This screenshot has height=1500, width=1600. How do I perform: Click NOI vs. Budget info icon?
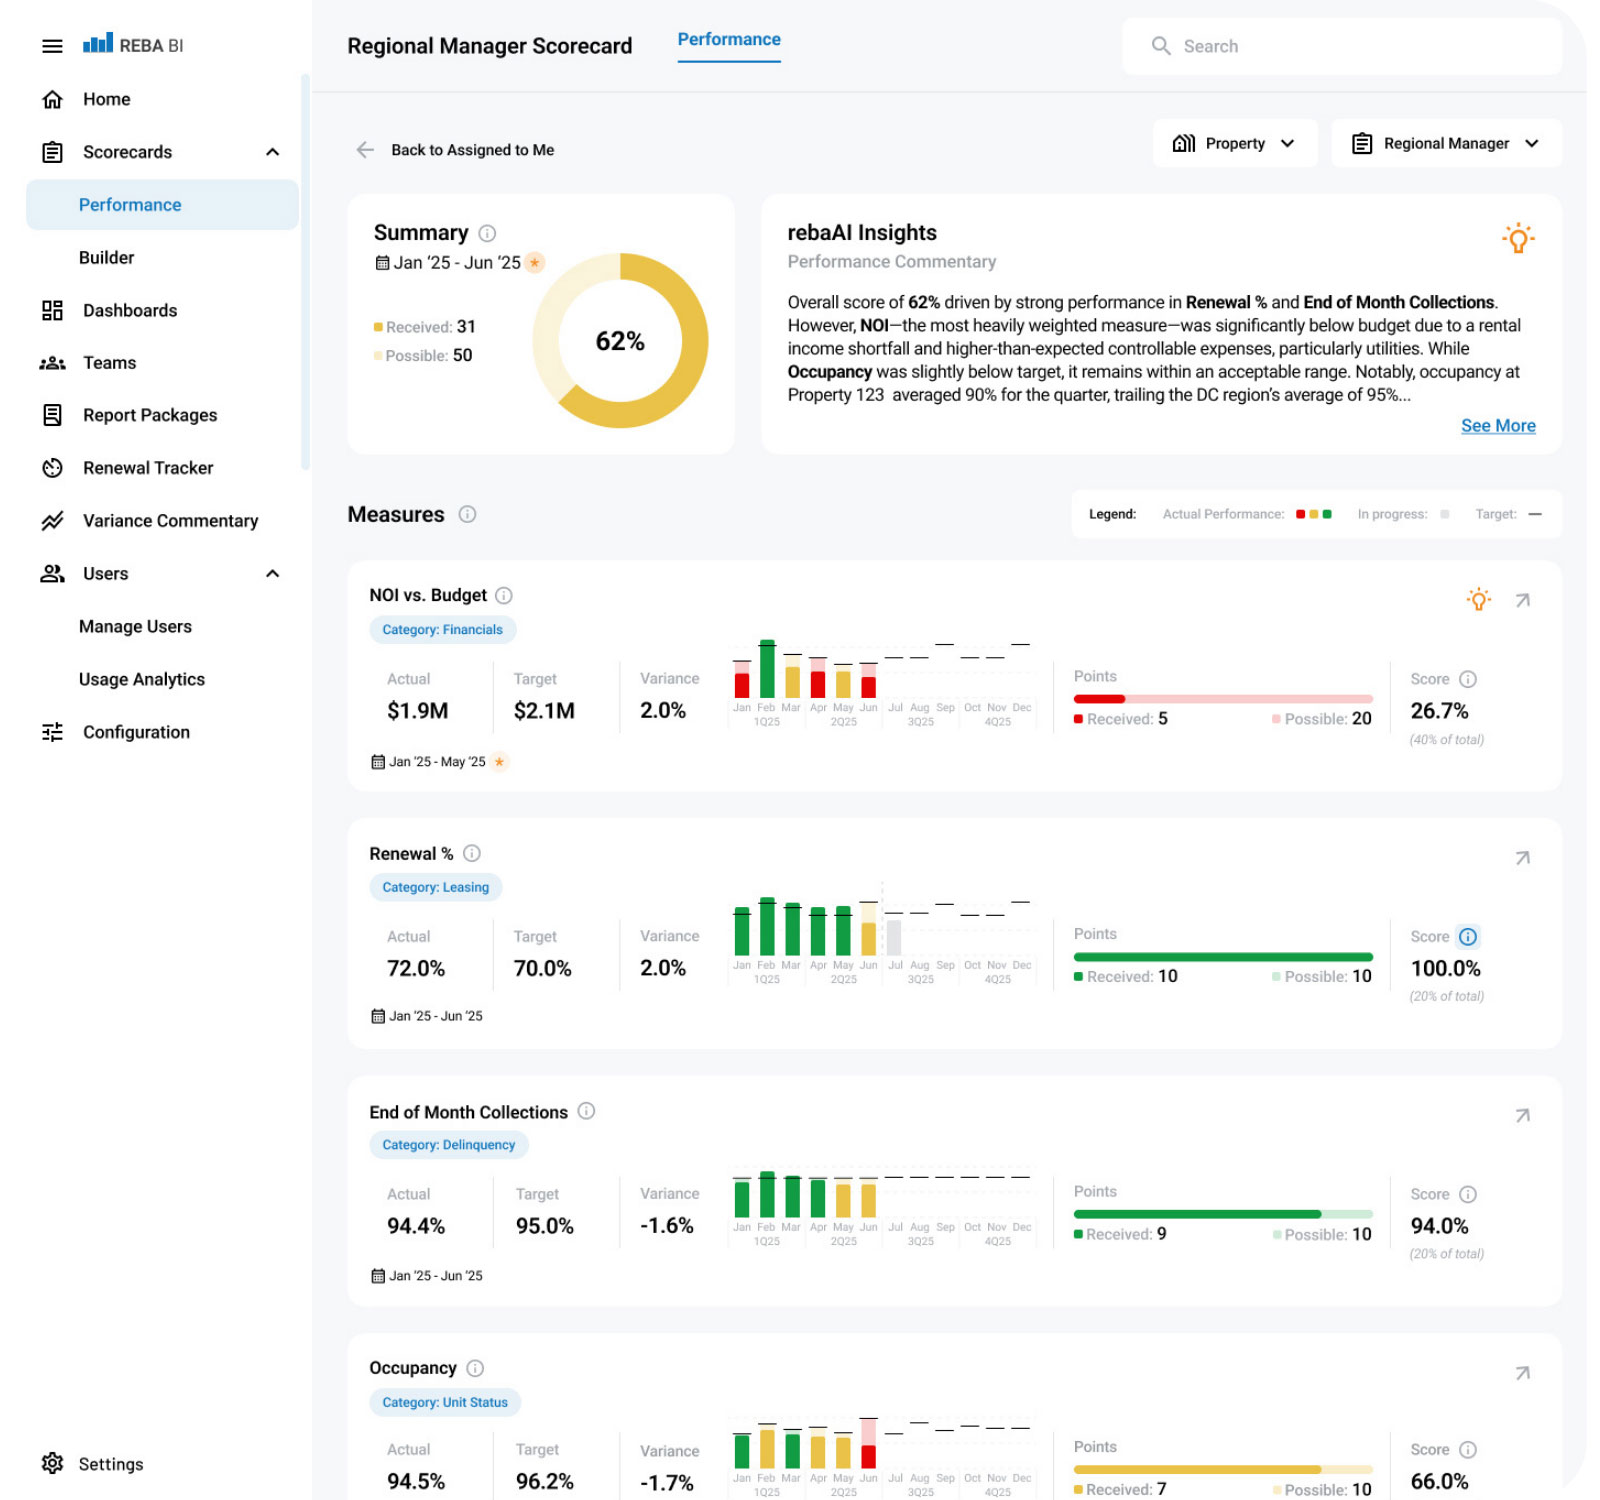(504, 595)
